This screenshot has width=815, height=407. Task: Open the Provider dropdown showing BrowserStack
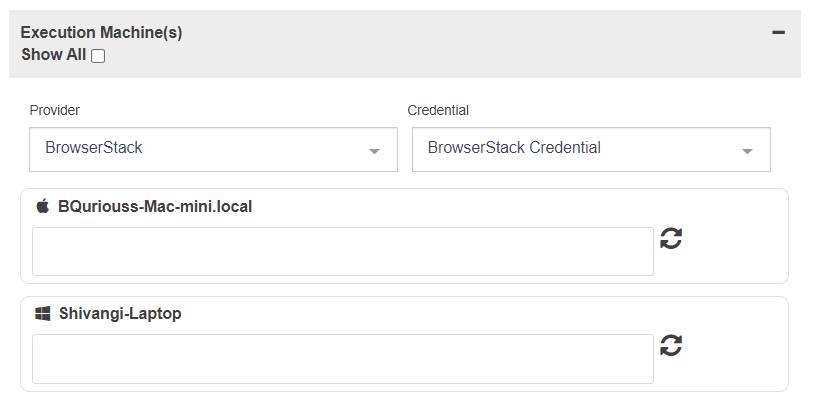click(213, 149)
